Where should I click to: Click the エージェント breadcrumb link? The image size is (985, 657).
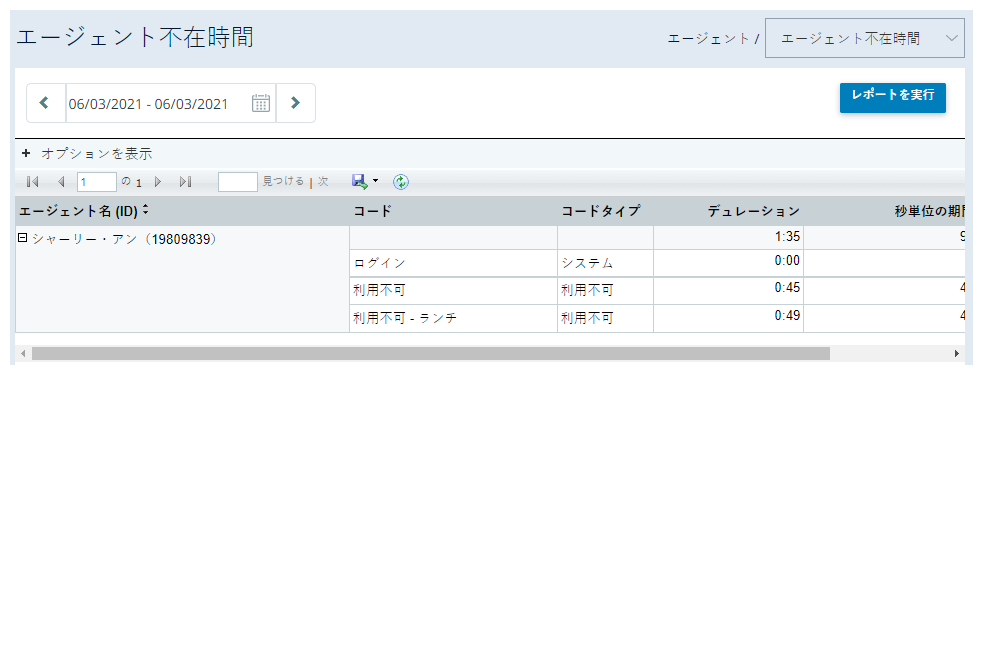coord(709,39)
